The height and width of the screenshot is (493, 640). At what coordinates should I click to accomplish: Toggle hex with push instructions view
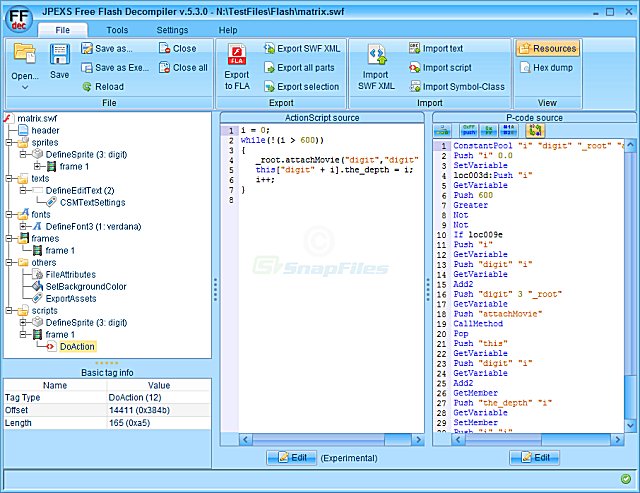tap(469, 131)
